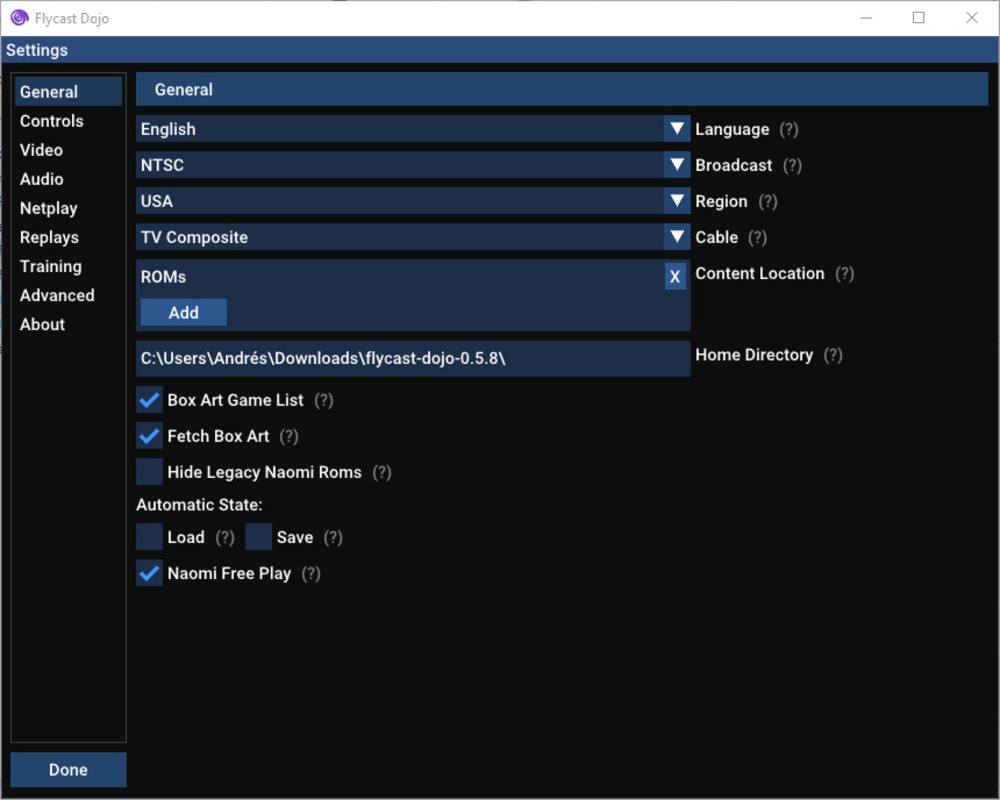
Task: Click the Done button
Action: click(68, 769)
